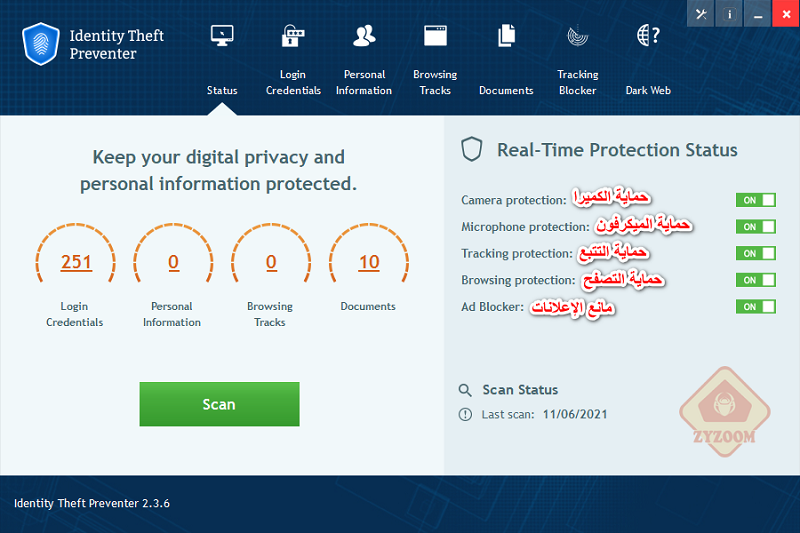800x533 pixels.
Task: Disable the Ad Blocker toggle
Action: pyautogui.click(x=756, y=307)
